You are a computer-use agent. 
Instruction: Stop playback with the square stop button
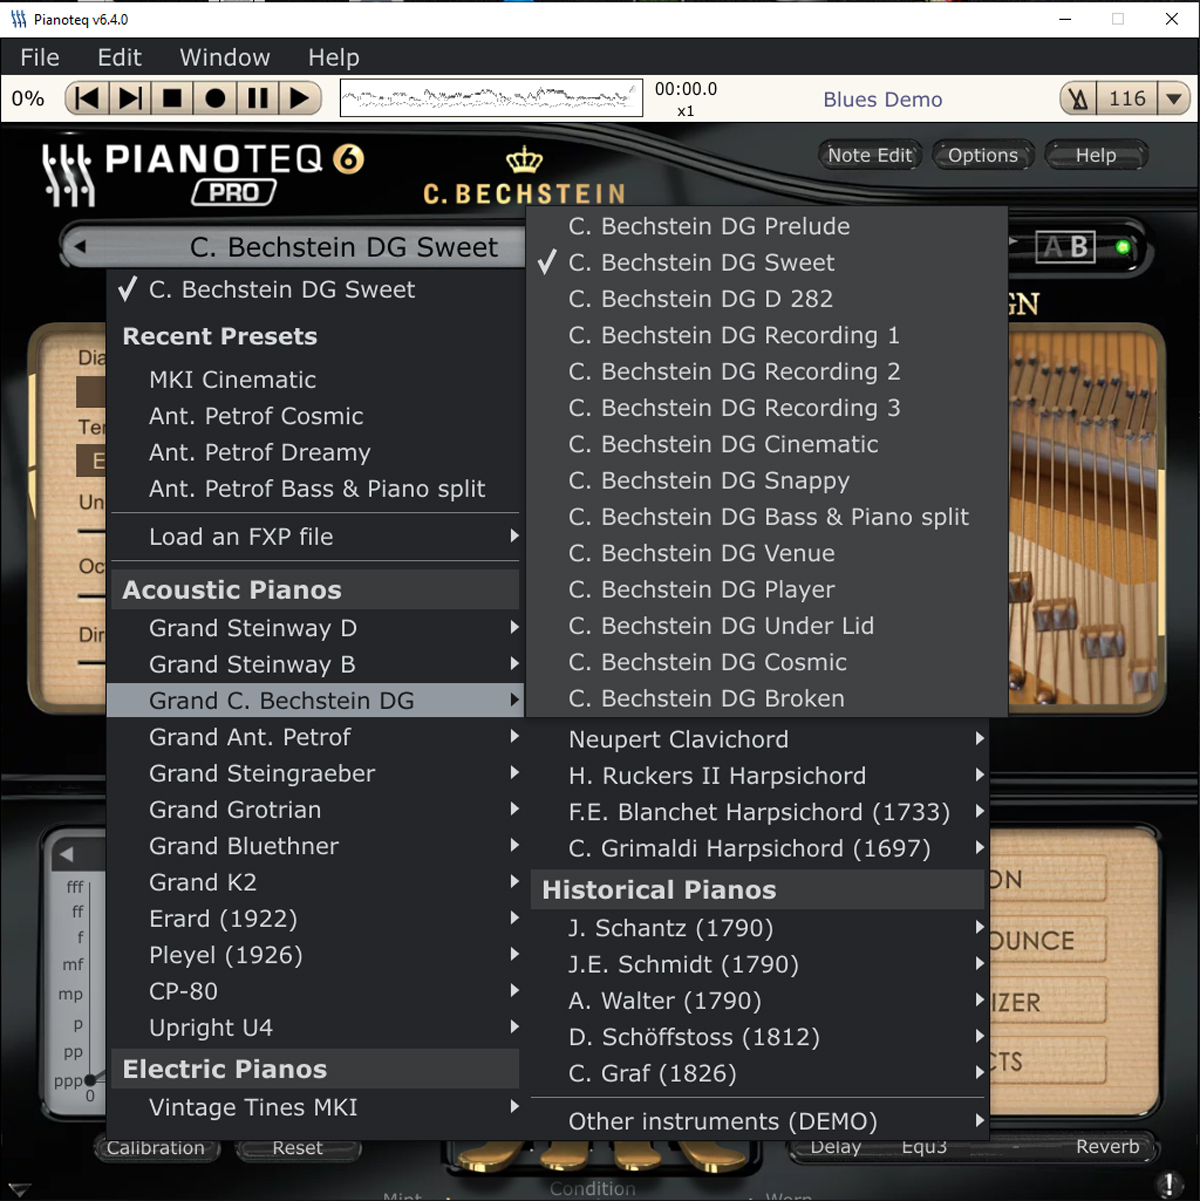[173, 98]
